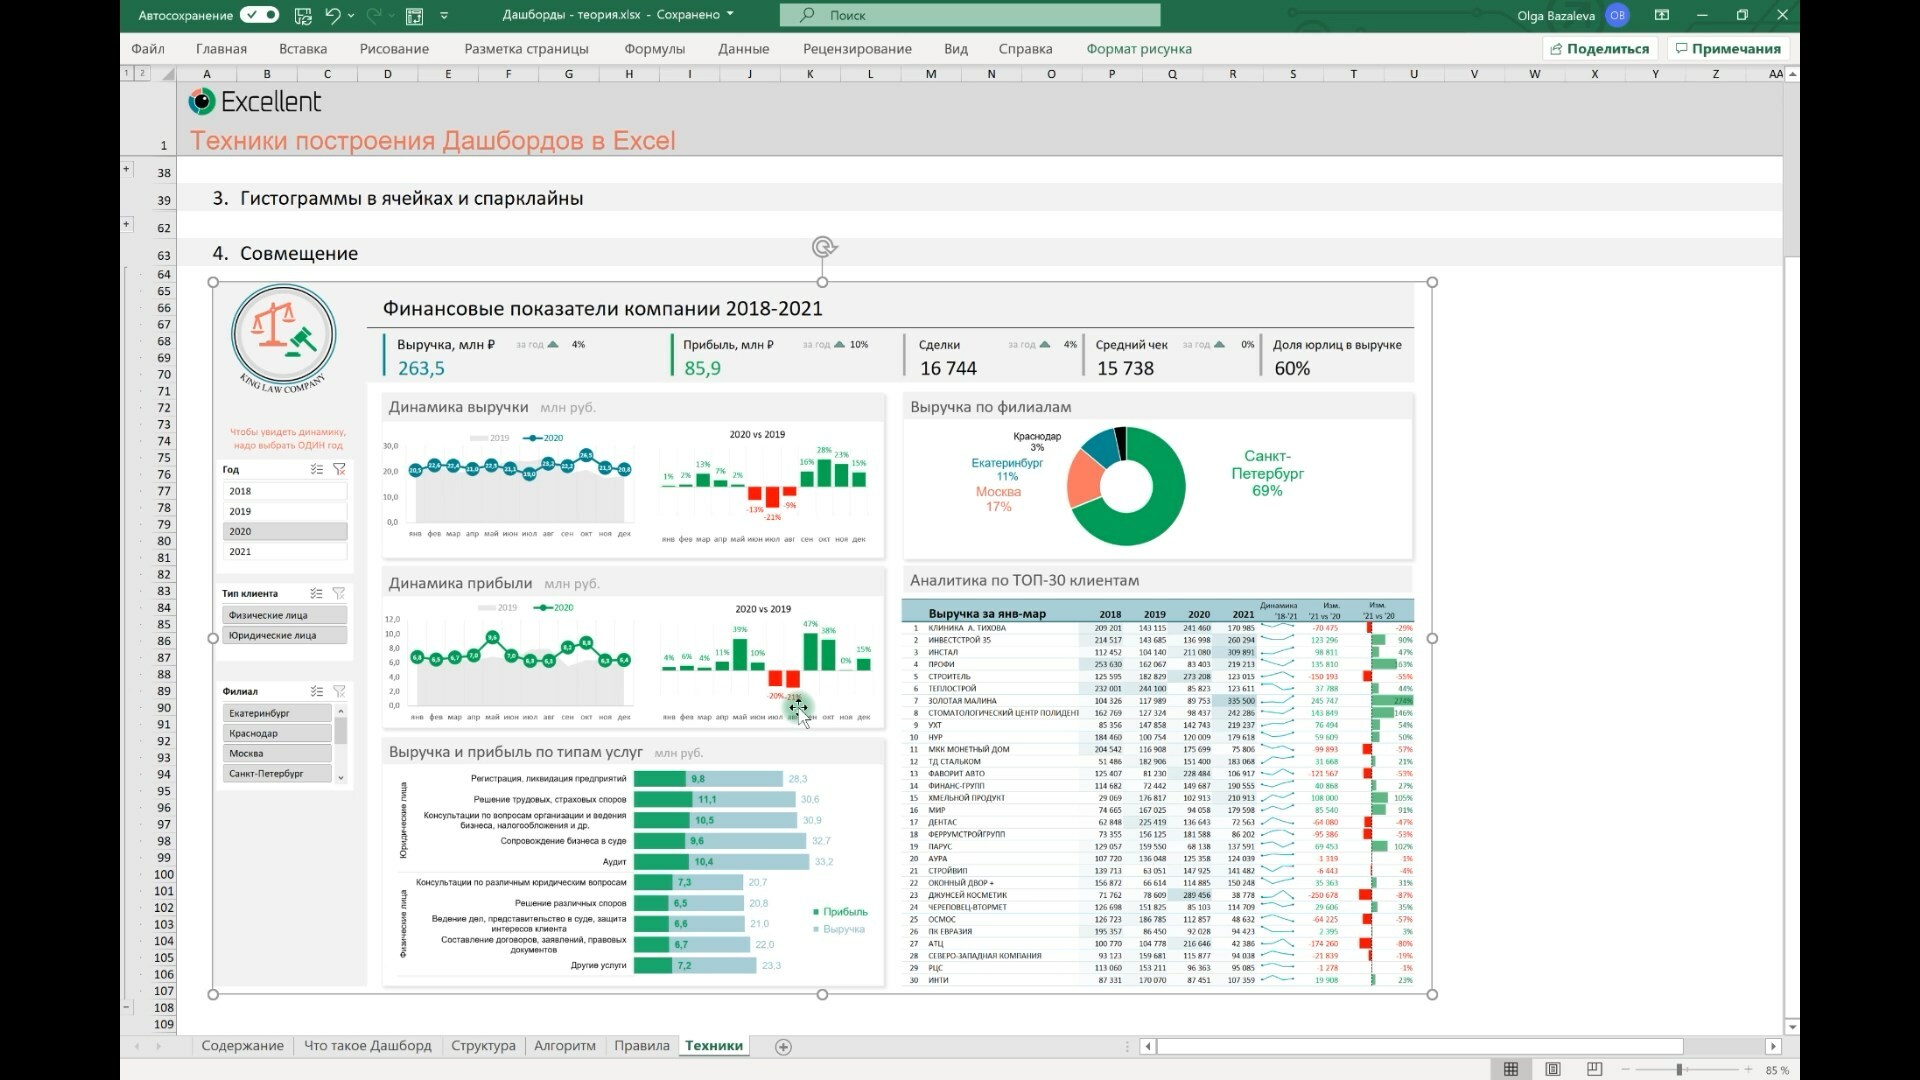This screenshot has width=1920, height=1080.
Task: Click the save icon in the title bar
Action: pos(303,15)
